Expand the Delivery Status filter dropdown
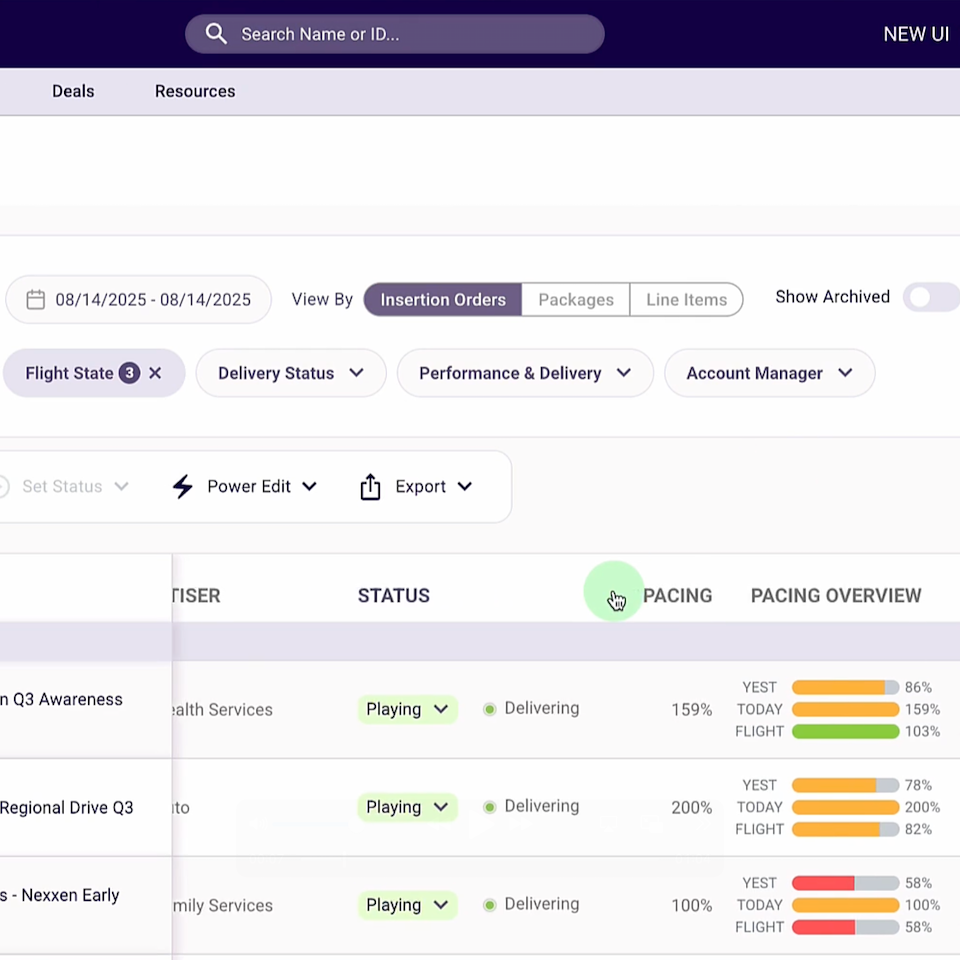 coord(290,373)
